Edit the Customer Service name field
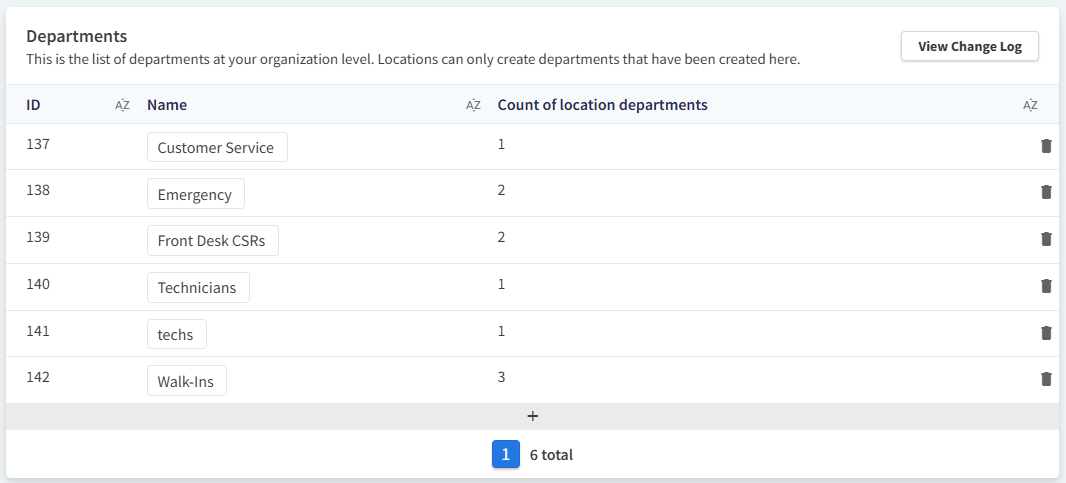1066x483 pixels. click(217, 147)
